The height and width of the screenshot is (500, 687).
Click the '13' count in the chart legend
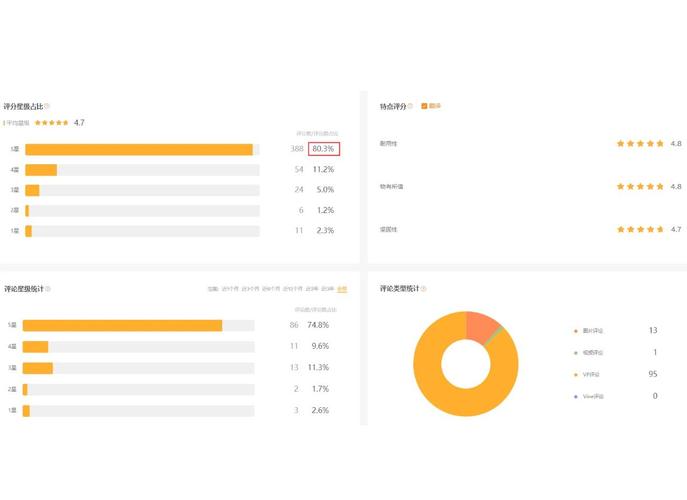[x=653, y=330]
